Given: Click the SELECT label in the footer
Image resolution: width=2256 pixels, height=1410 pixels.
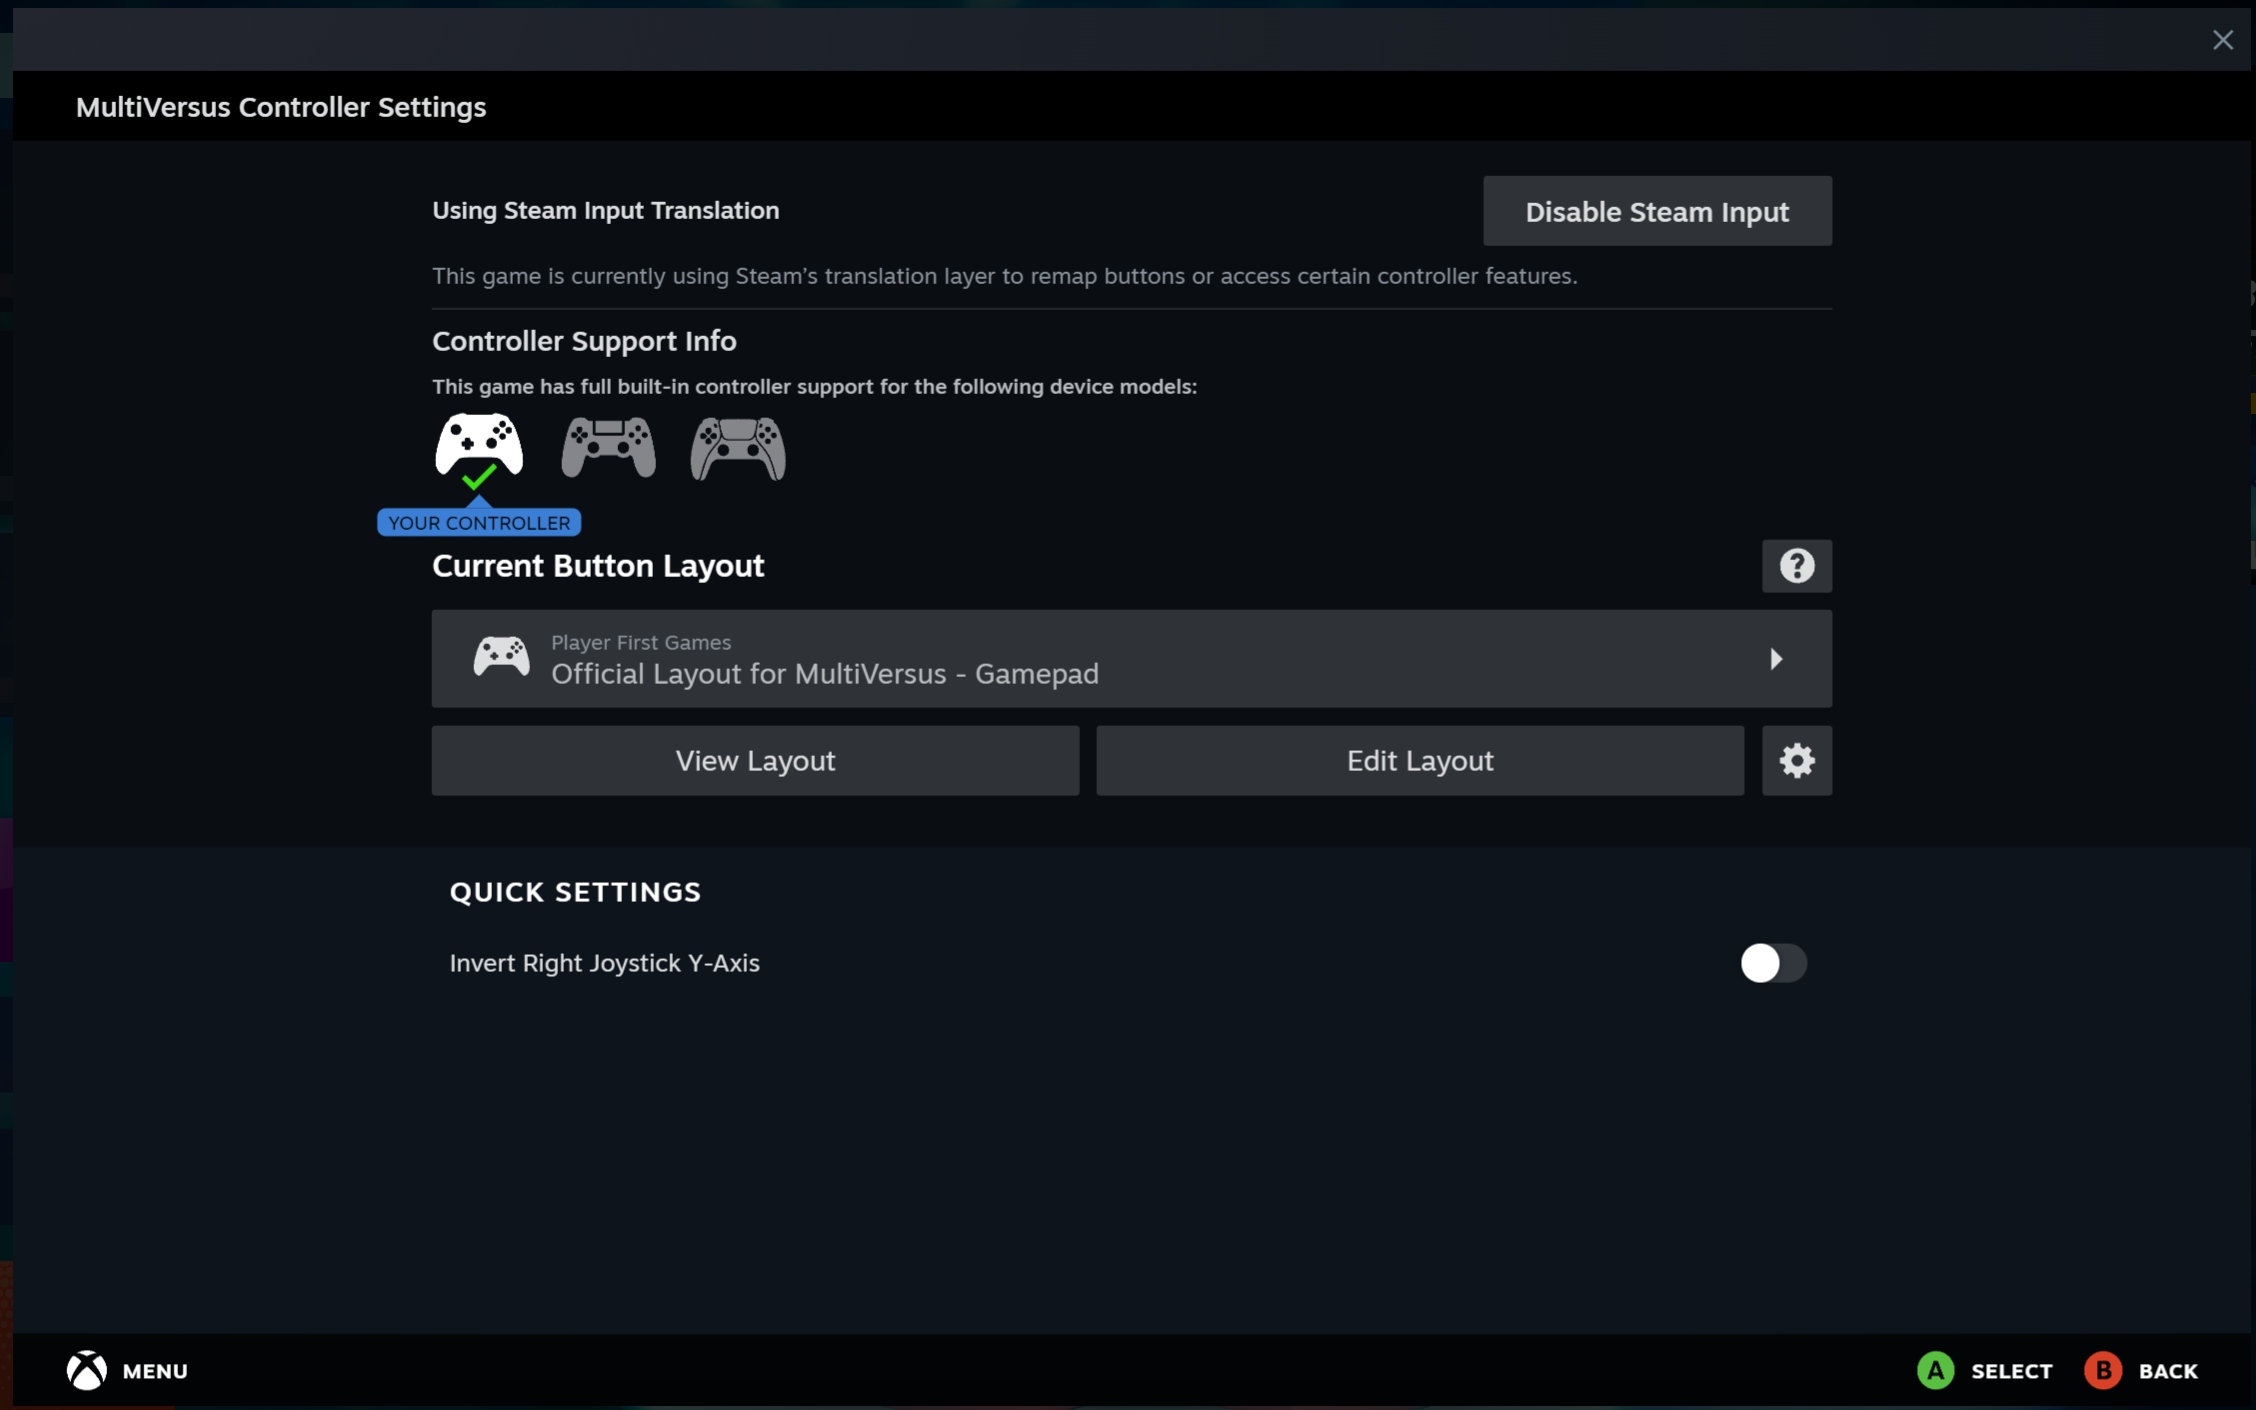Looking at the screenshot, I should [2011, 1371].
